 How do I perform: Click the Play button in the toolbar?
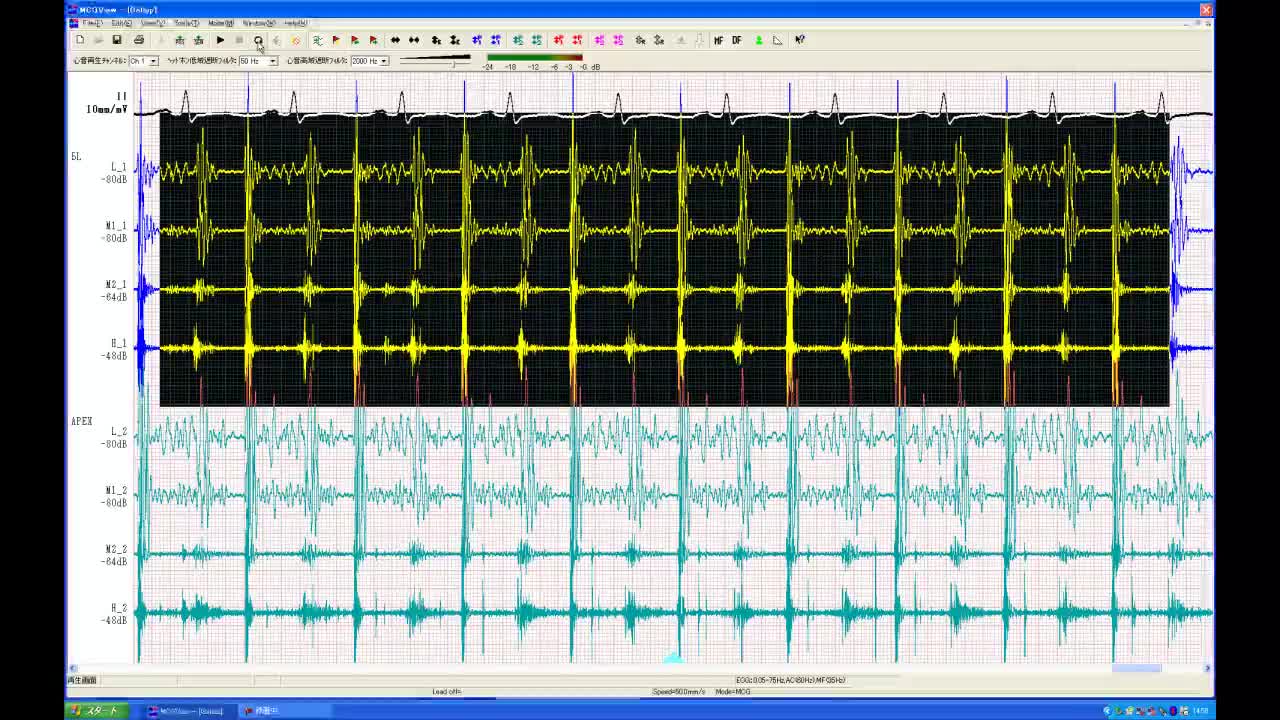220,40
